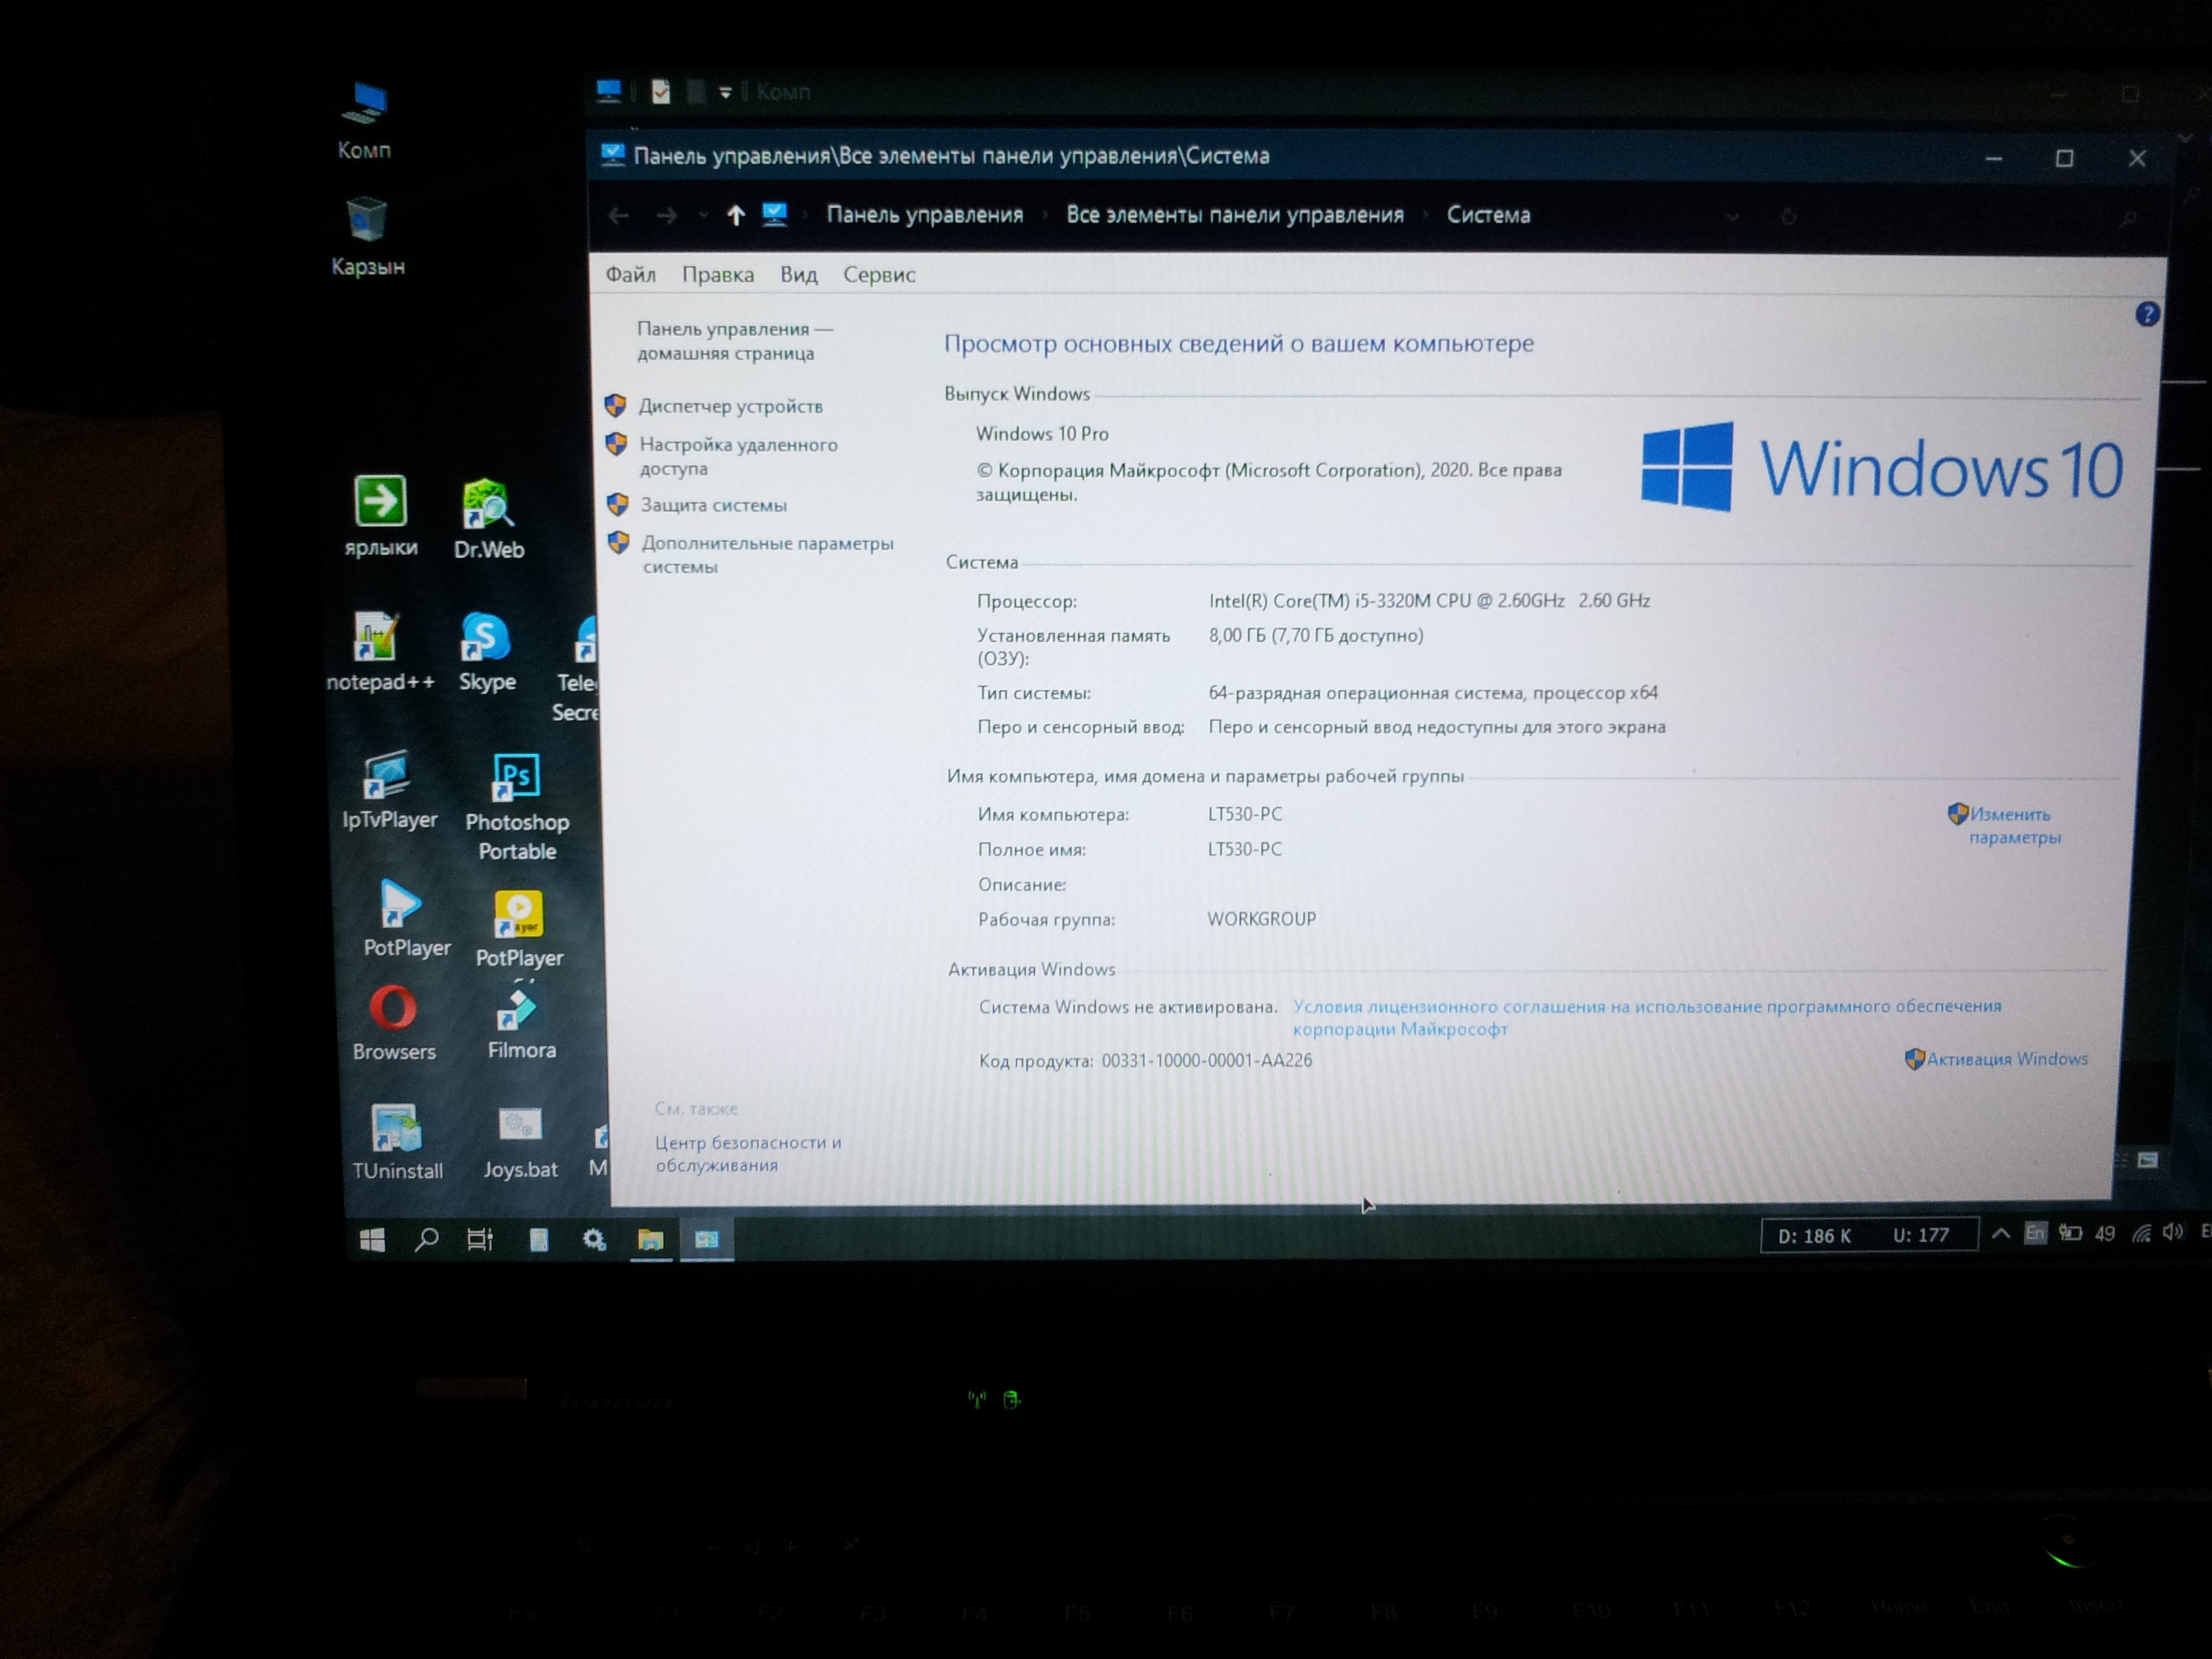The width and height of the screenshot is (2212, 1659).
Task: Open the Windows Start button
Action: tap(372, 1240)
